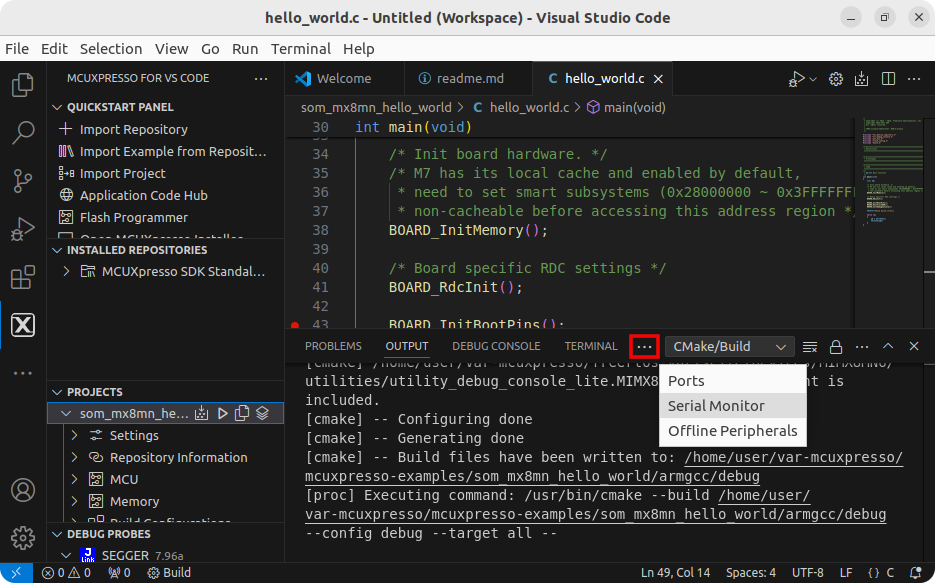This screenshot has width=935, height=583.
Task: Open Manage gear icon at bottom left
Action: point(22,538)
